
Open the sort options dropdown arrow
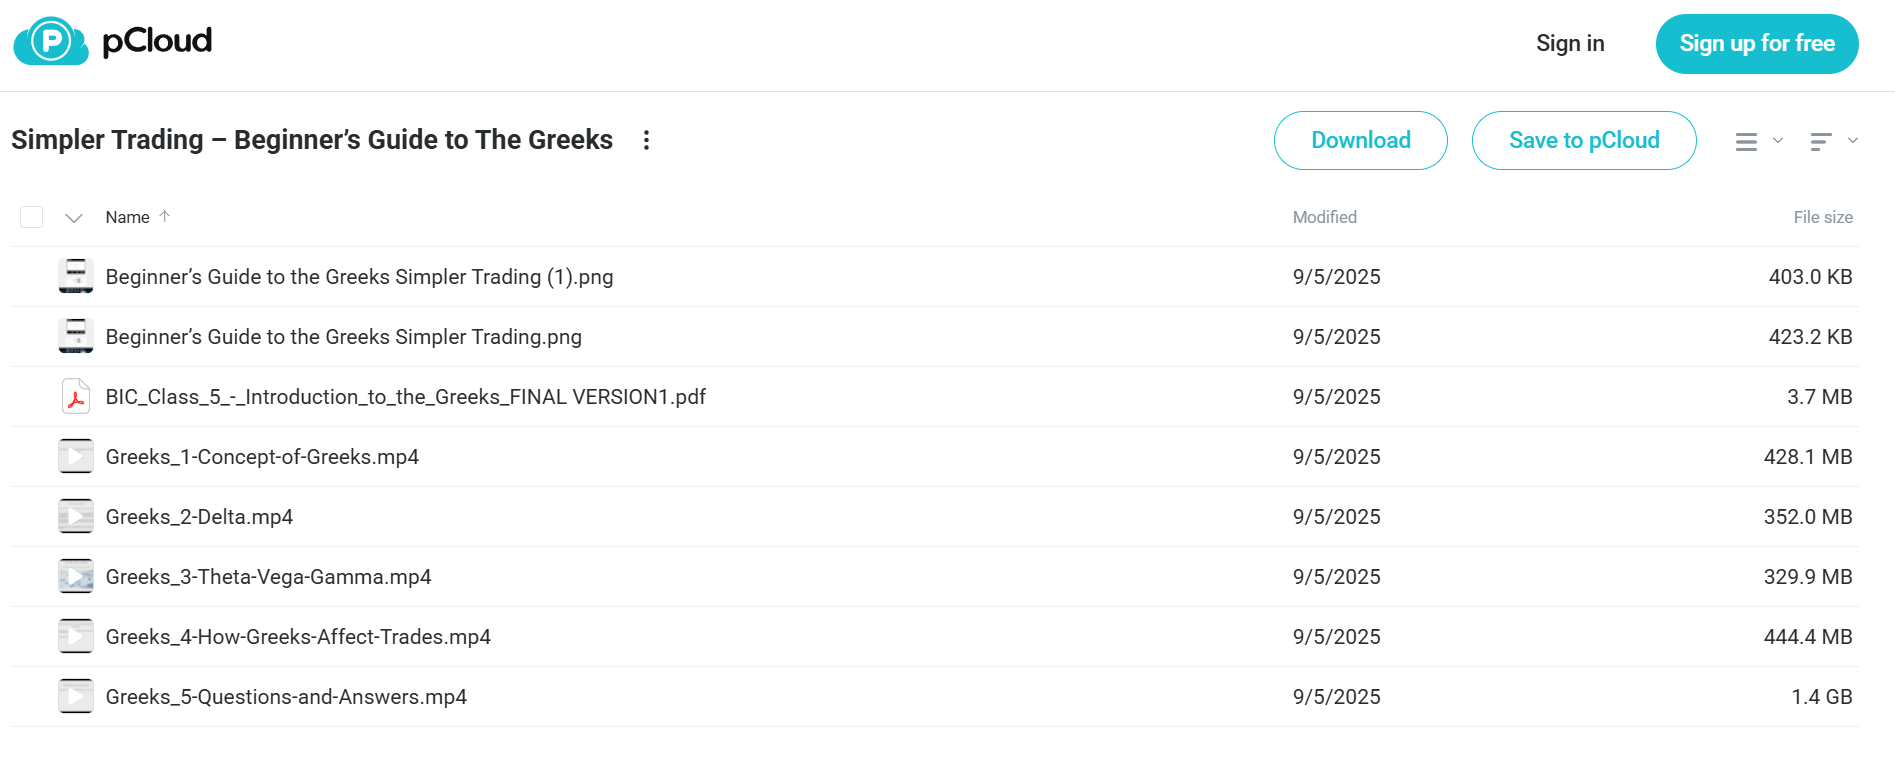pyautogui.click(x=1853, y=141)
